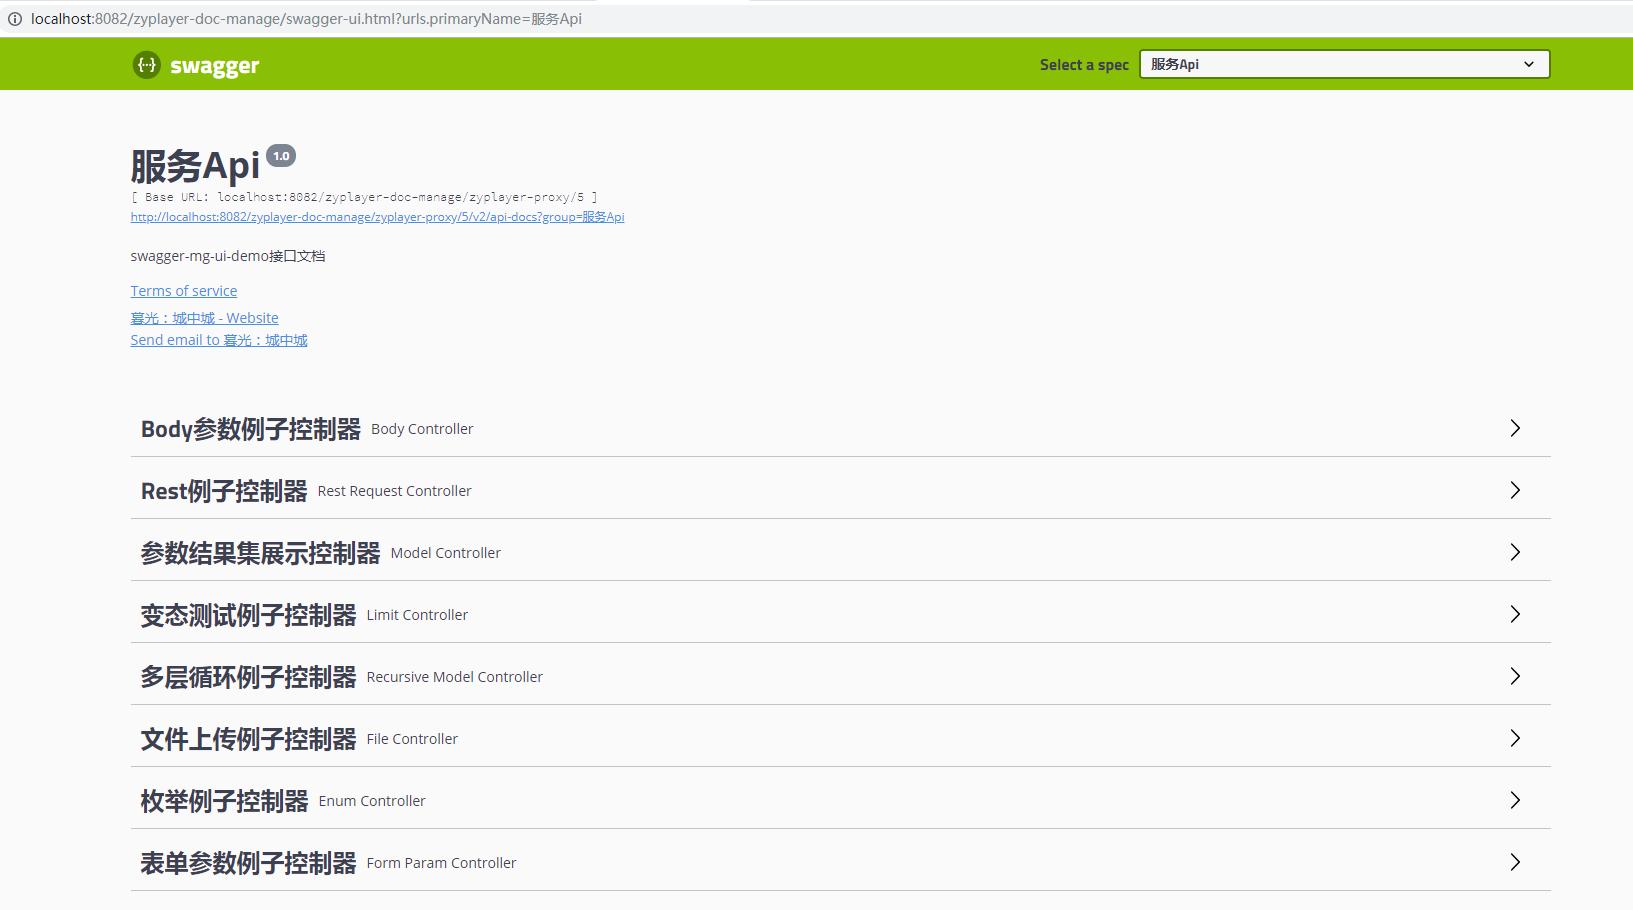
Task: Click the 1.0 version badge
Action: coord(281,156)
